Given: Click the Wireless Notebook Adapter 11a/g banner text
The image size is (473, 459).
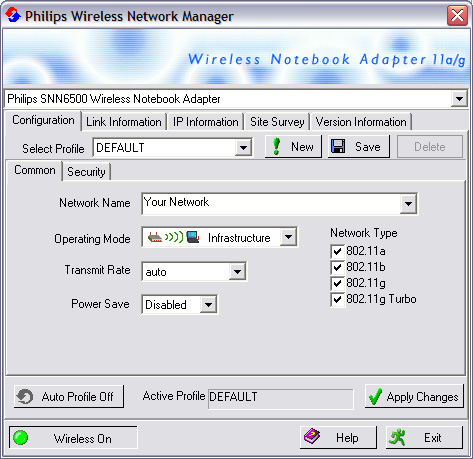Looking at the screenshot, I should (x=327, y=60).
